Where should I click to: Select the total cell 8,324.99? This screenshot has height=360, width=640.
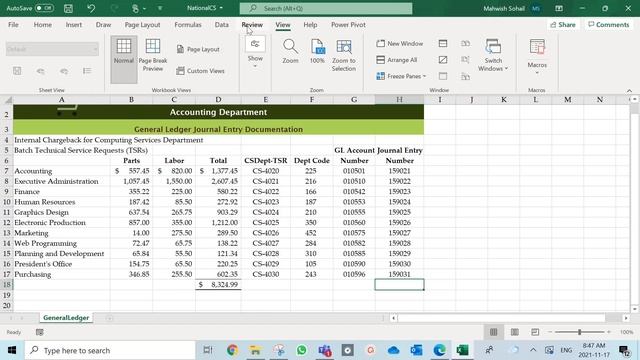218,284
